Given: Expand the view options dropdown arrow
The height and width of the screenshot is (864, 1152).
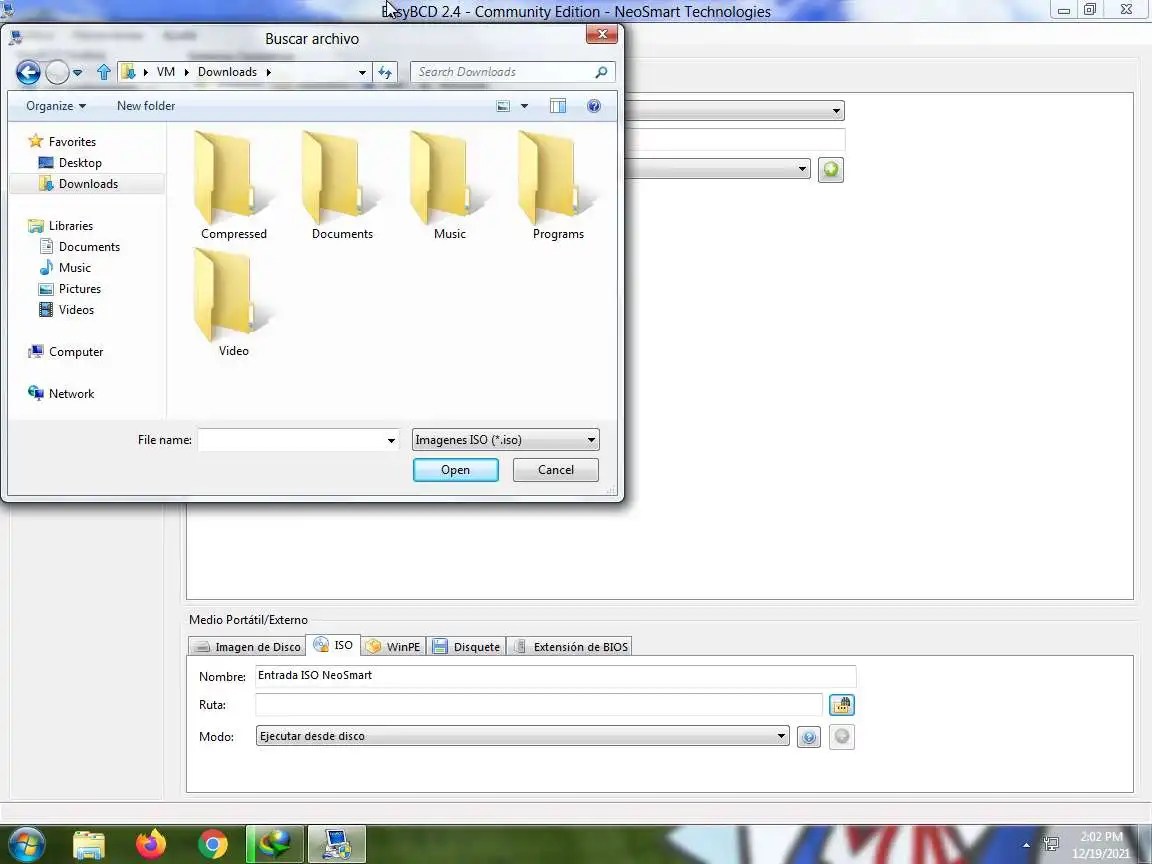Looking at the screenshot, I should pos(524,106).
